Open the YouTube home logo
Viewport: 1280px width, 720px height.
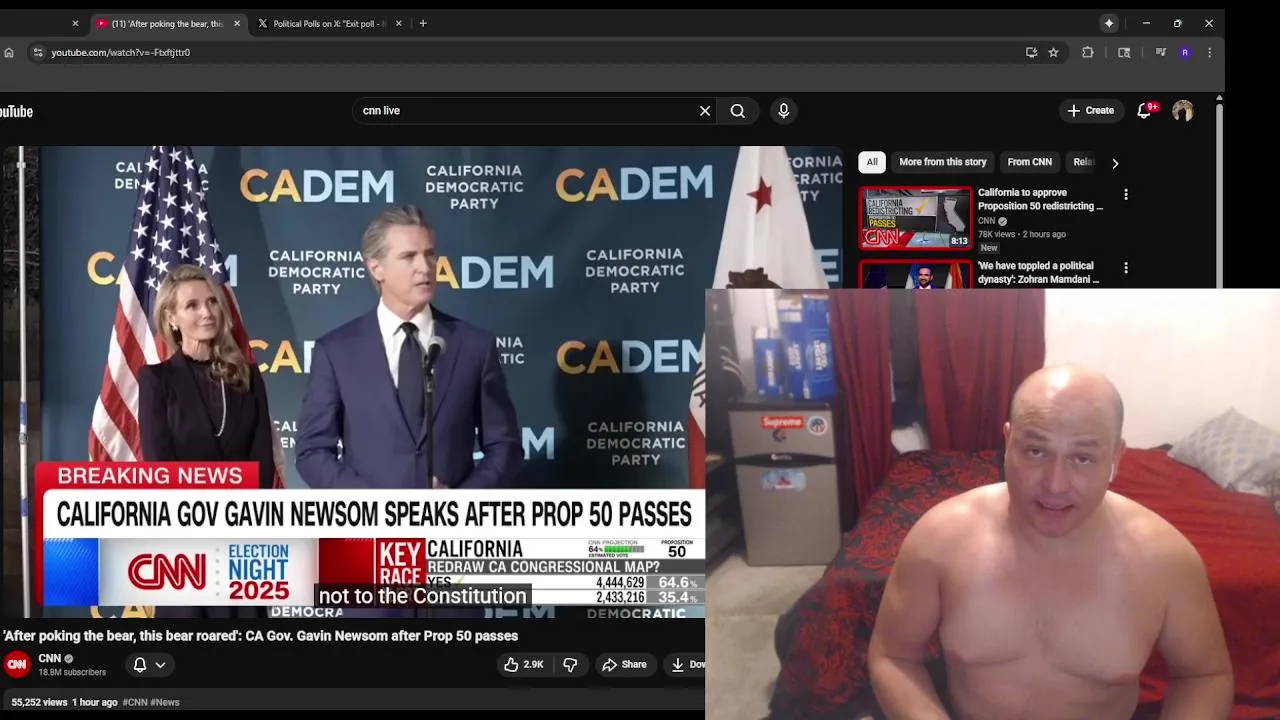point(16,111)
